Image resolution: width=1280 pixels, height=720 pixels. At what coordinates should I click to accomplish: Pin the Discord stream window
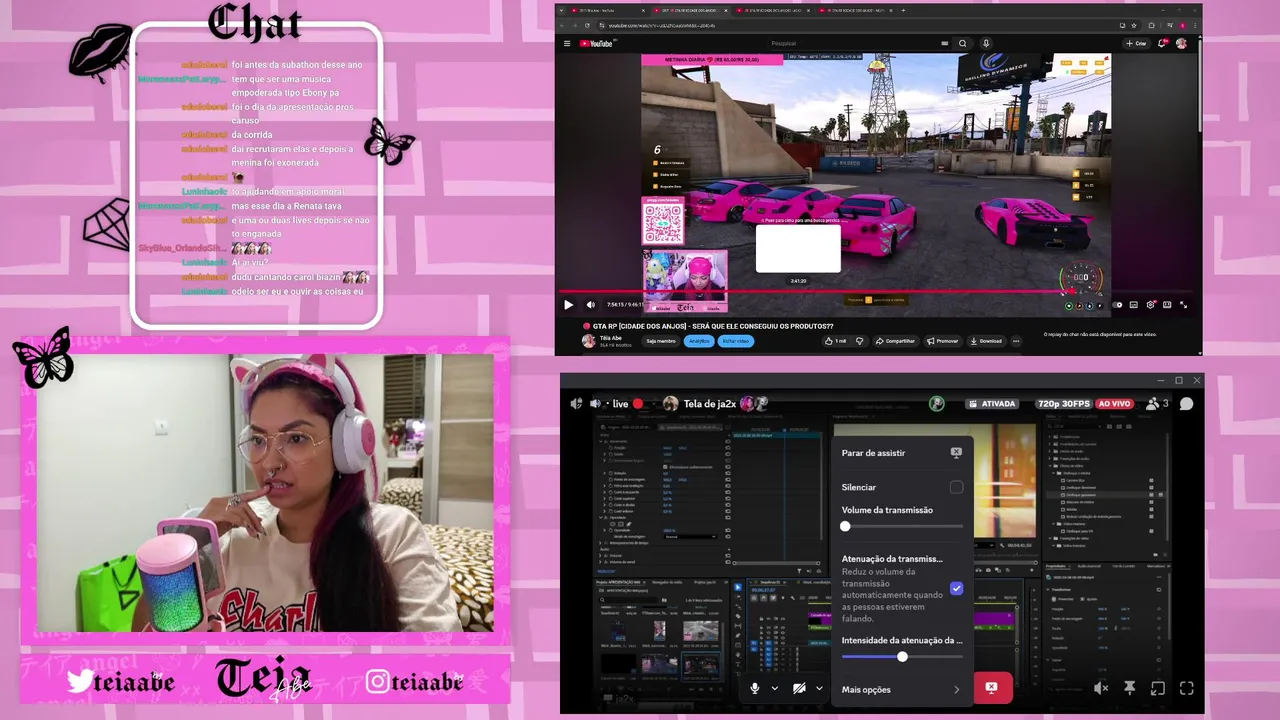(1130, 688)
